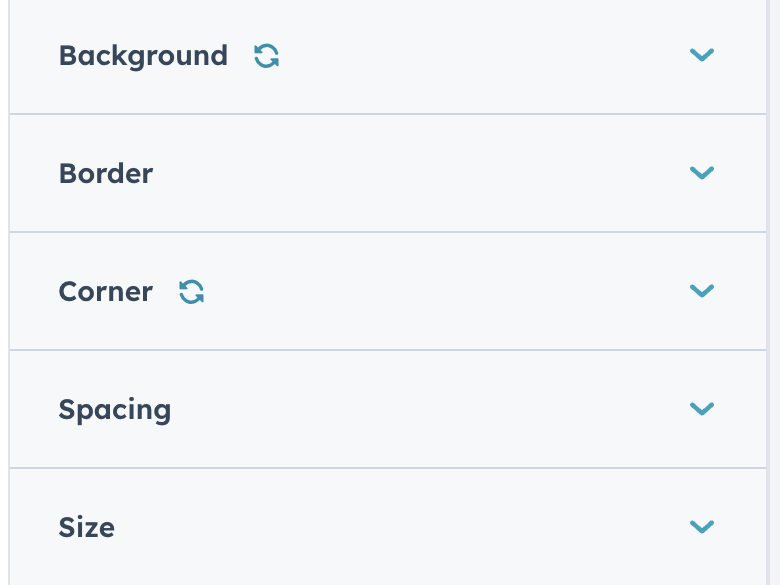780x585 pixels.
Task: Click the Size section chevron arrow
Action: pos(702,527)
